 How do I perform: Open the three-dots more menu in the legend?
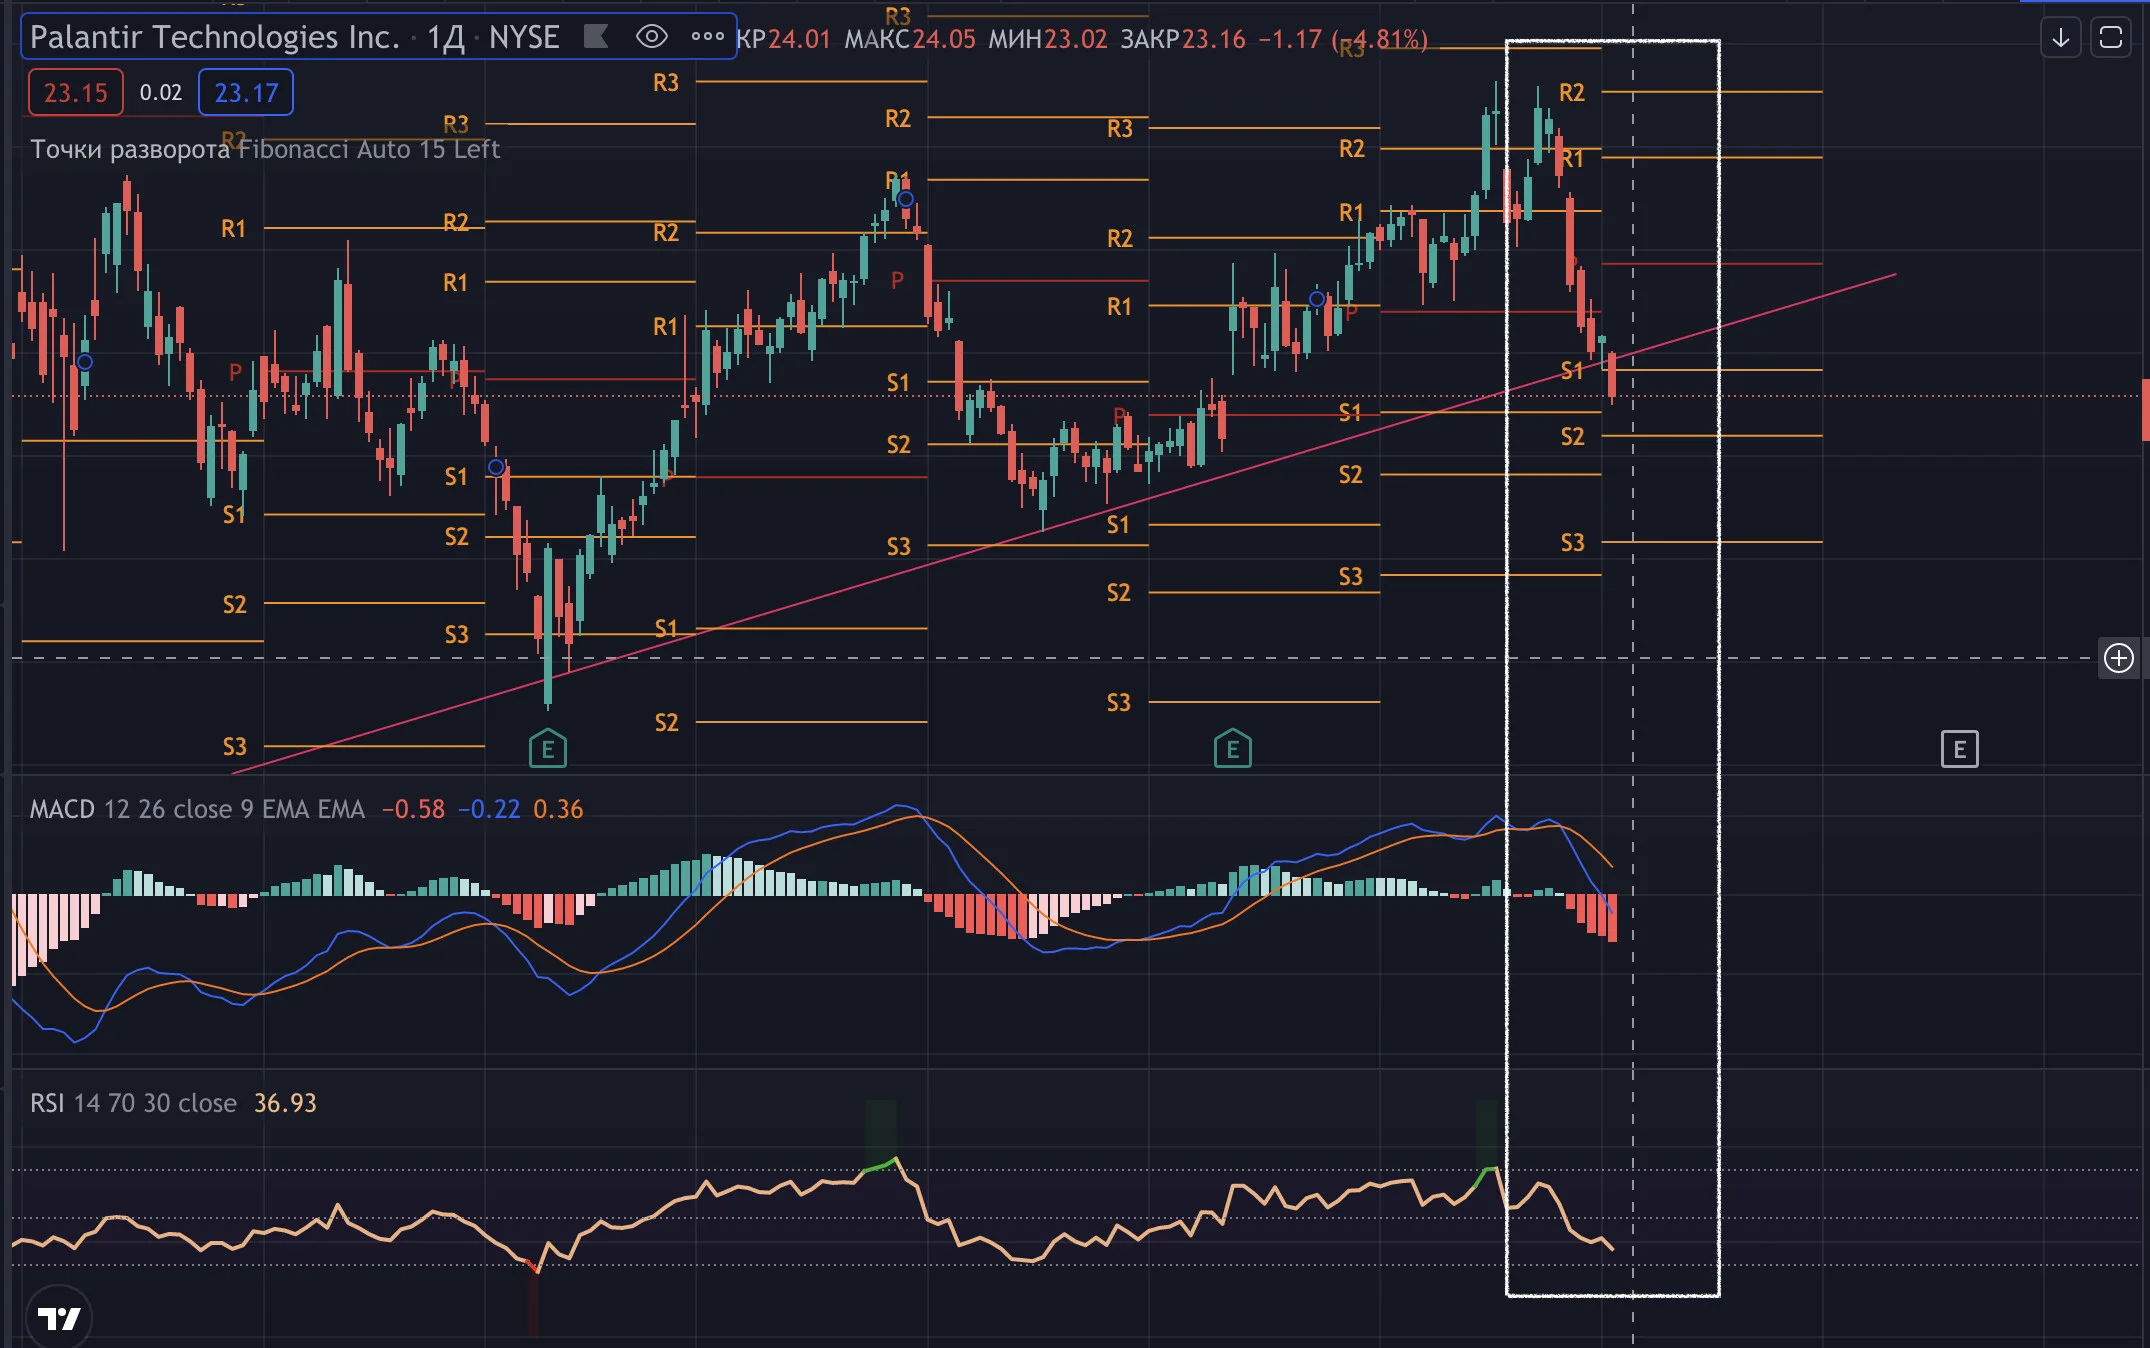tap(708, 37)
